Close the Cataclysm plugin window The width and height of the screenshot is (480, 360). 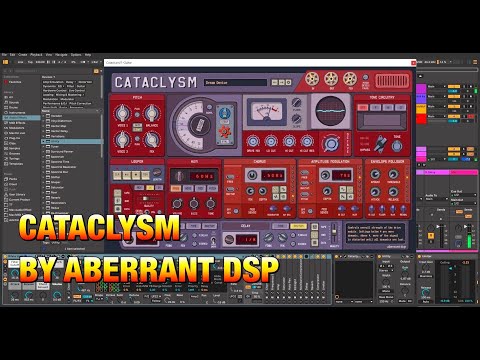tap(413, 62)
